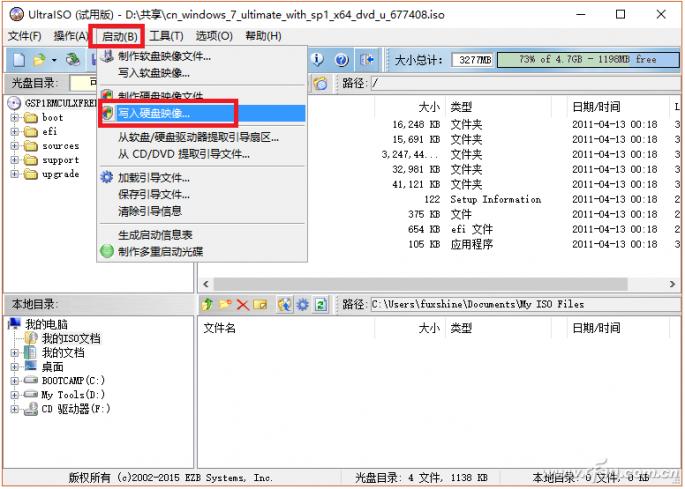The width and height of the screenshot is (685, 489).
Task: Expand the sources folder node
Action: [x=14, y=146]
